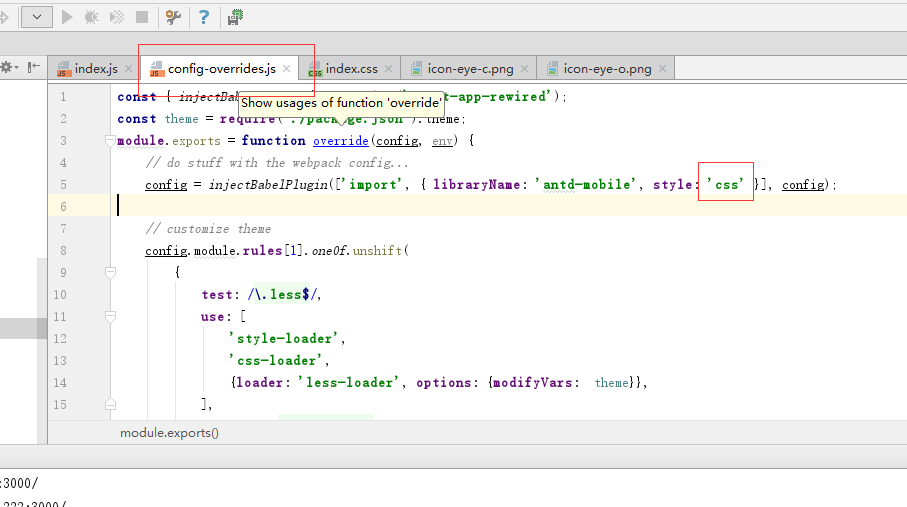Screen dimensions: 907x507
Task: Click 'unshift' on line 8
Action: [x=377, y=251]
